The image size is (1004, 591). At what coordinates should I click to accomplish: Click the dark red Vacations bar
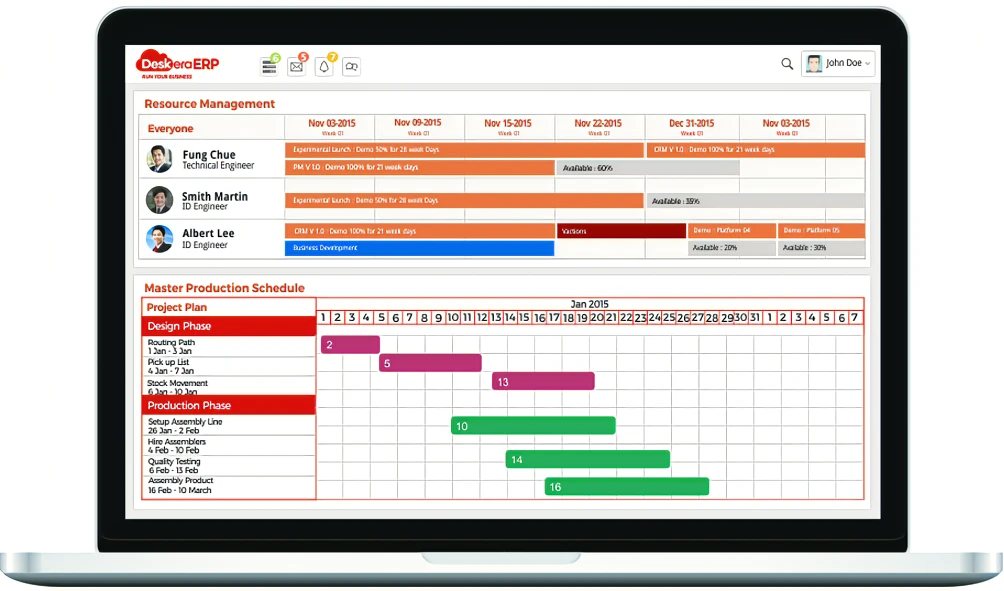coord(621,231)
